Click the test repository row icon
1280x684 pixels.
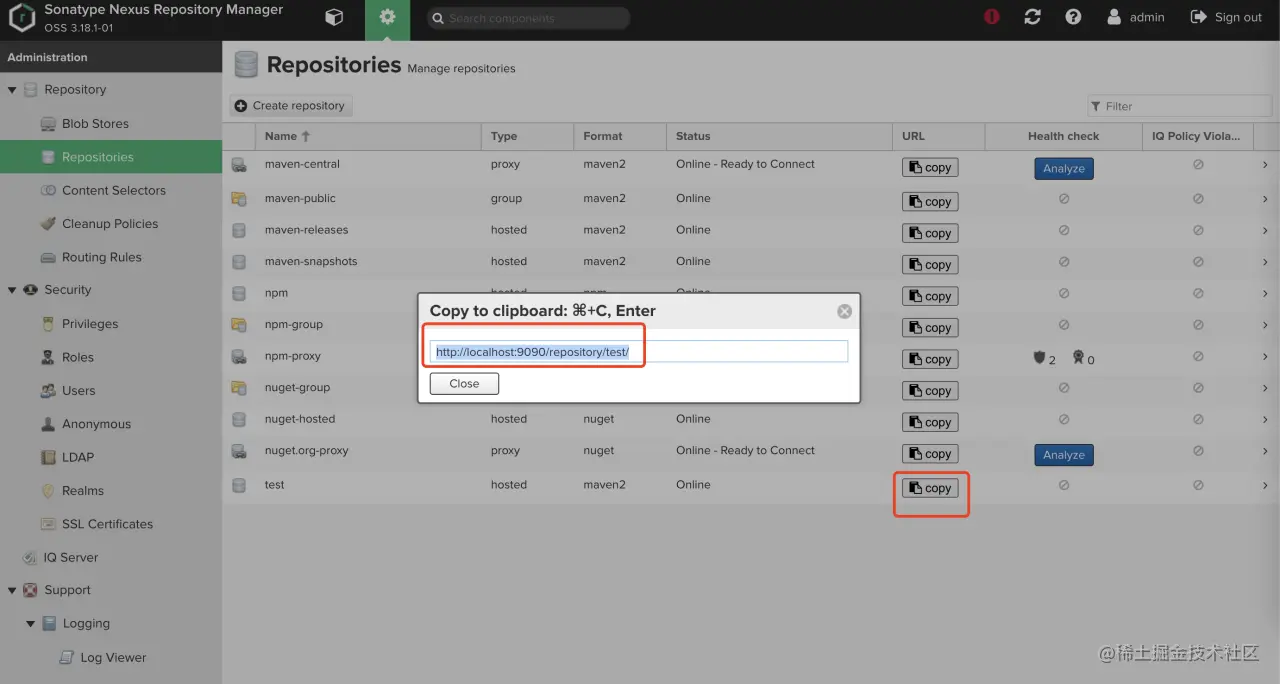pos(239,485)
